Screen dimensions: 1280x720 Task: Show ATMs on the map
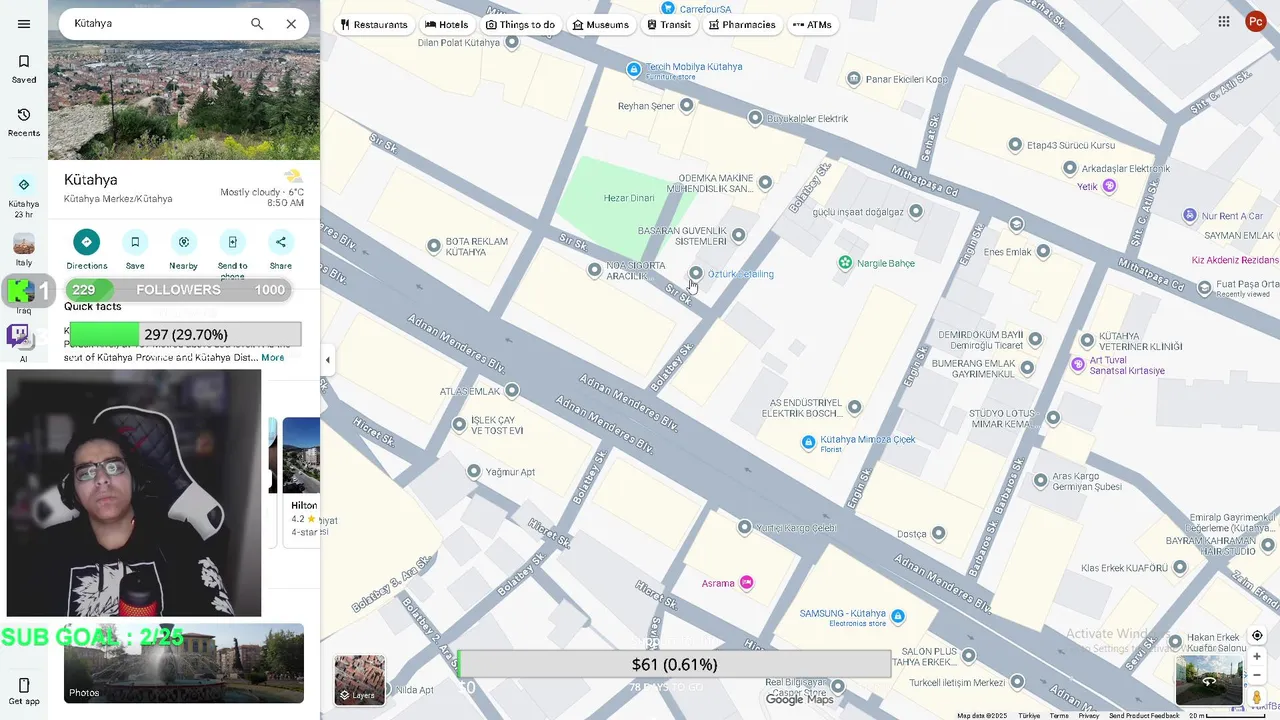pos(812,24)
